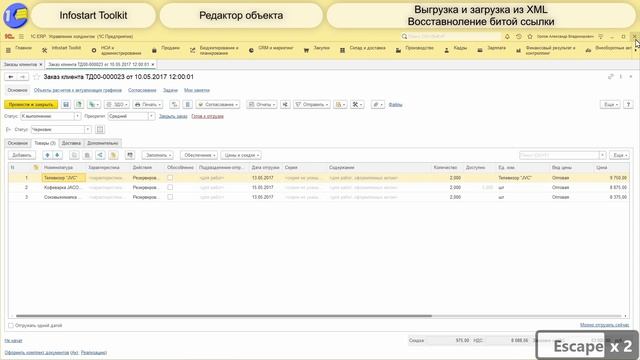
Task: Open the create-based-on icon dropdown
Action: click(x=93, y=104)
